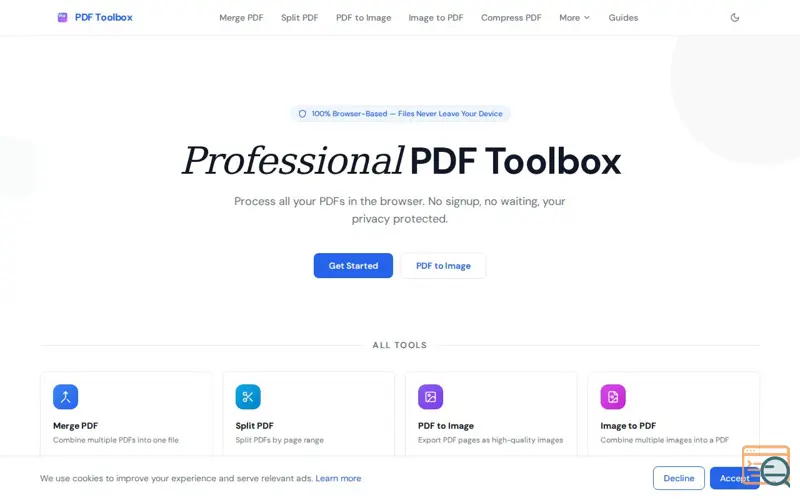Viewport: 800px width, 500px height.
Task: Click 'Split PDFs by page range' text
Action: click(280, 440)
